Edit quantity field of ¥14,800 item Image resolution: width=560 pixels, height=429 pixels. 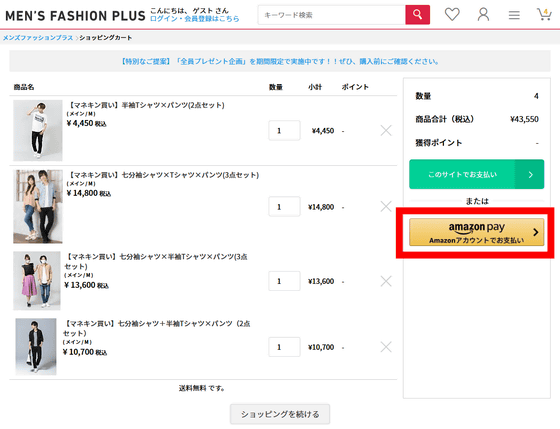pos(284,206)
